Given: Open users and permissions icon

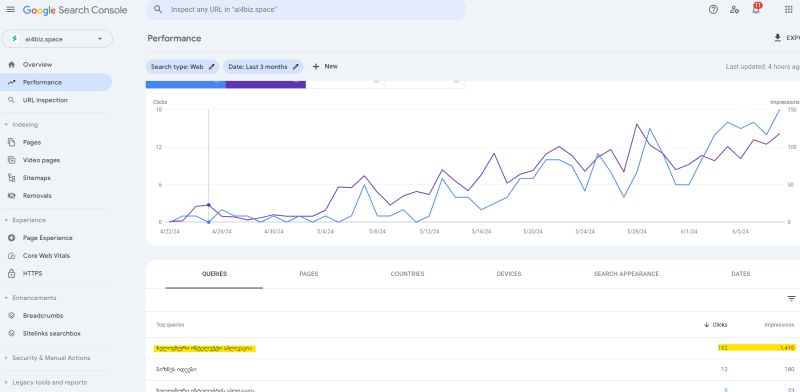Looking at the screenshot, I should tap(734, 9).
